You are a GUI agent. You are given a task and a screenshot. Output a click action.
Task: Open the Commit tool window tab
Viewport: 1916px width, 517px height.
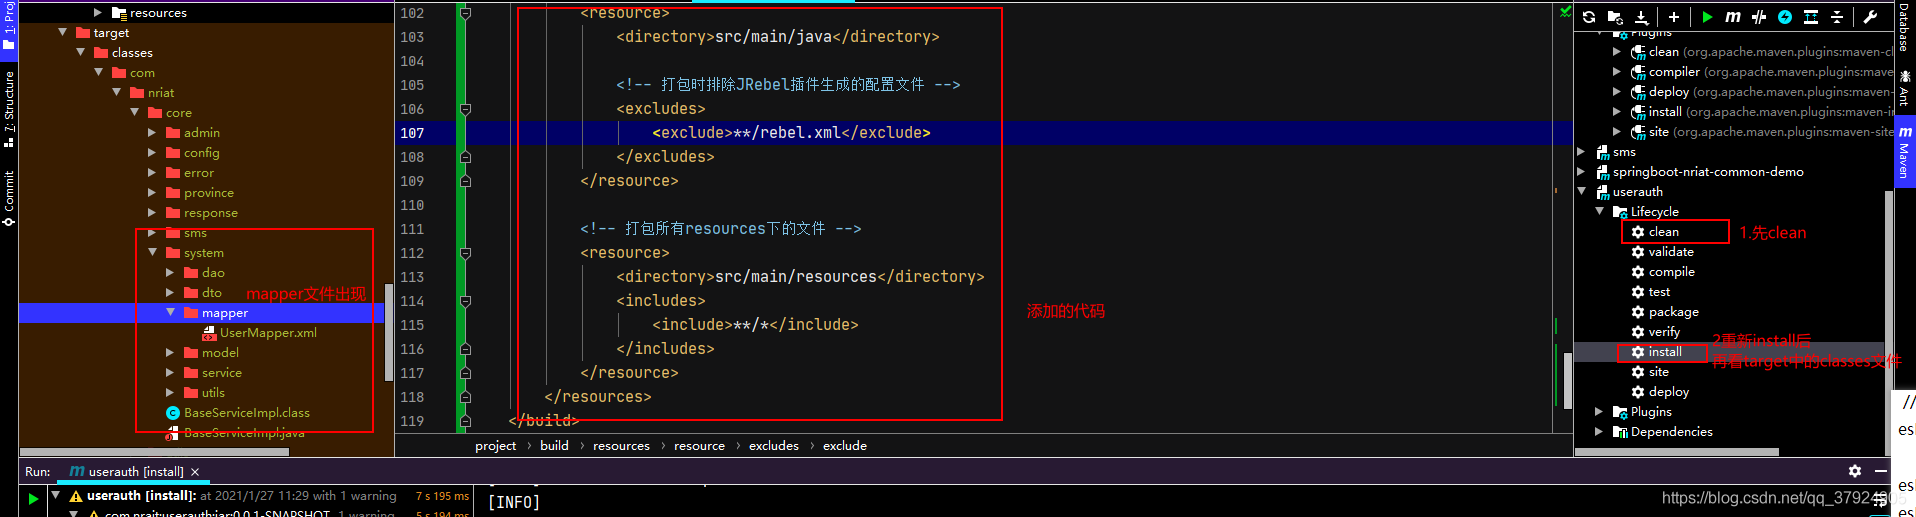pos(9,197)
